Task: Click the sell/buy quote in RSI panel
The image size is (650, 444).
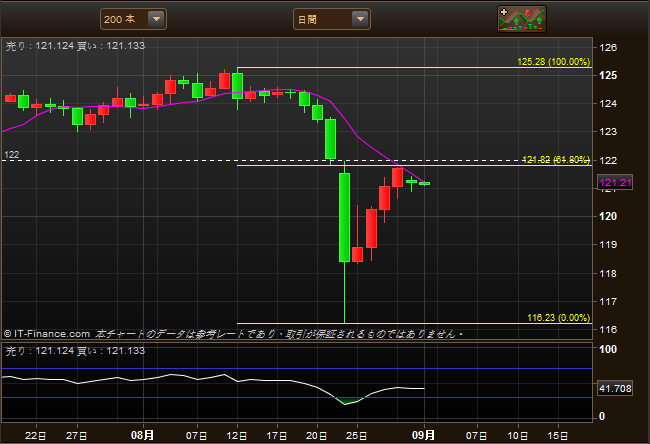Action: coord(75,351)
